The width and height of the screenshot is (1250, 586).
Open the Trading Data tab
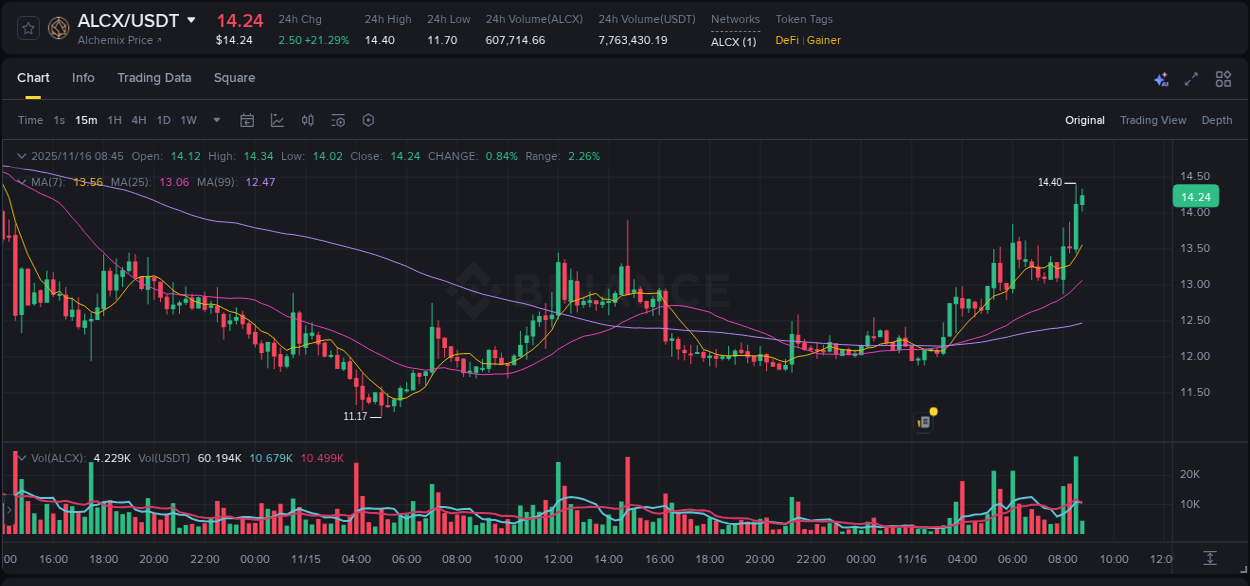point(154,78)
